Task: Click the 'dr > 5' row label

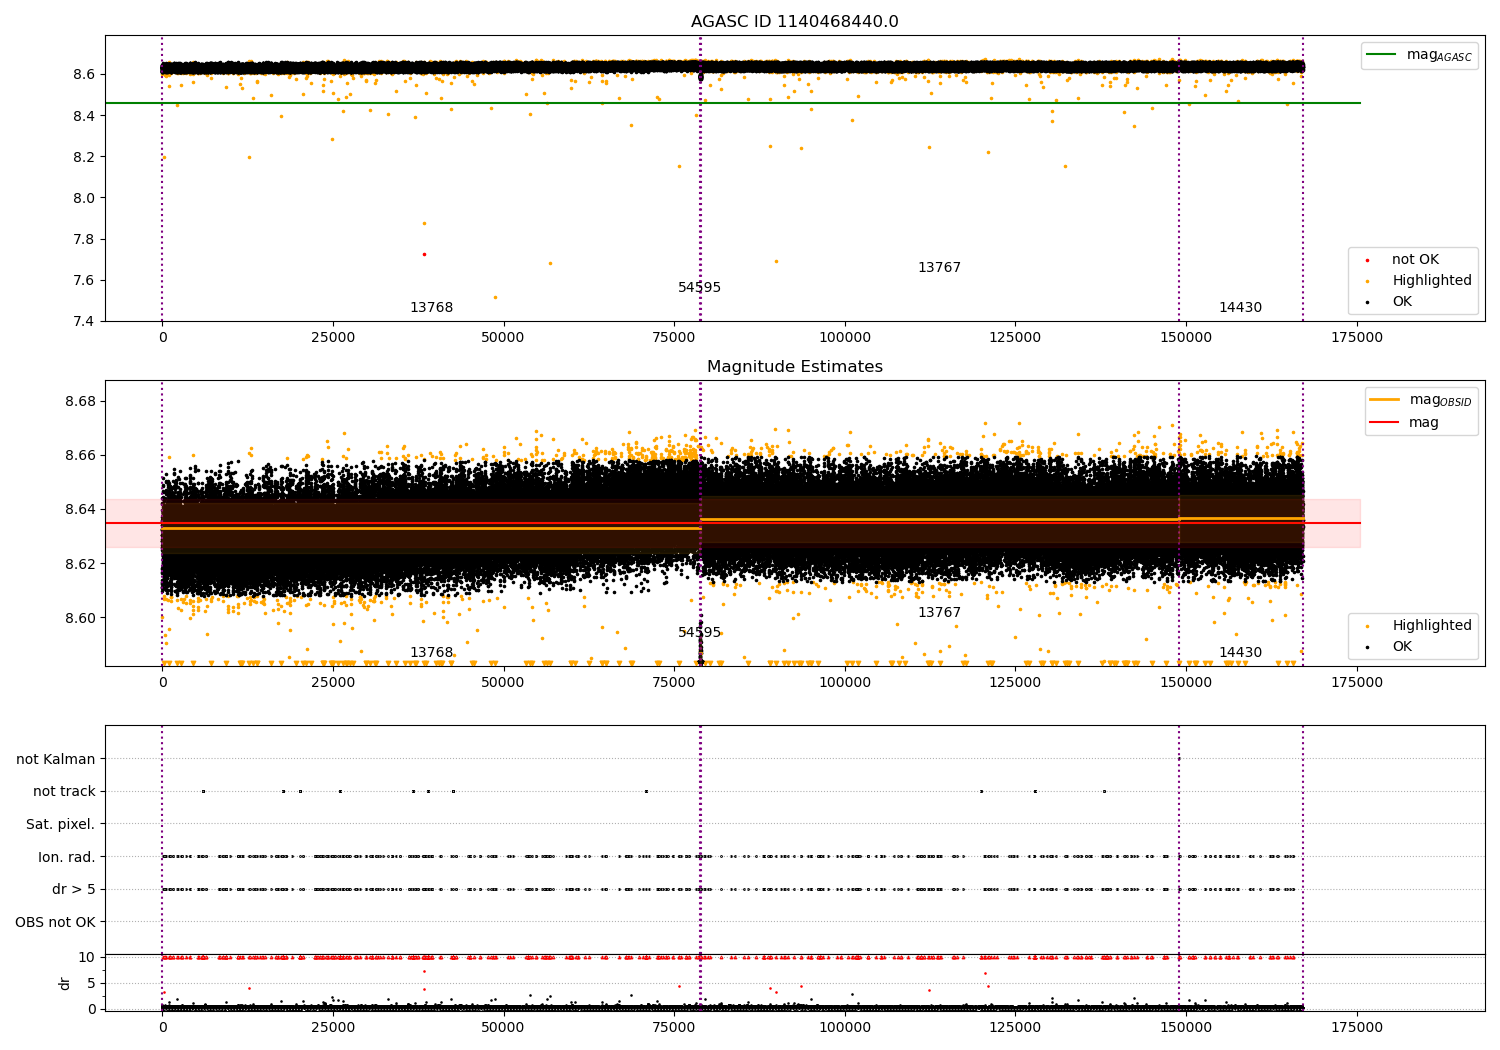Action: pyautogui.click(x=74, y=890)
